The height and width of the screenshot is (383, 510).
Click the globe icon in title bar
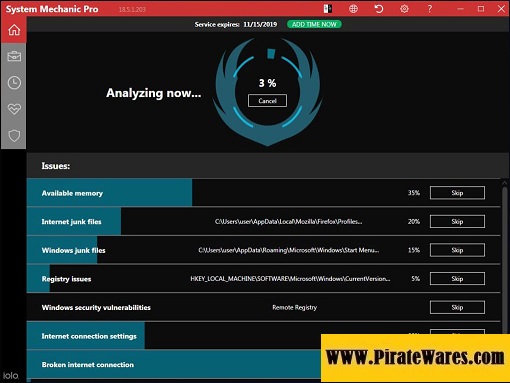click(x=353, y=9)
